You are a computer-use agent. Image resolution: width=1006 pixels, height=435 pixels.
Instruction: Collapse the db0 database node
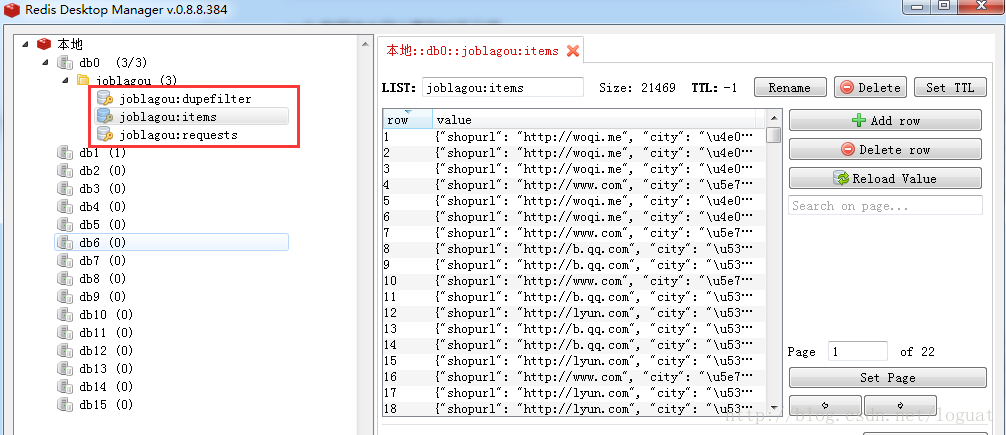click(x=45, y=62)
